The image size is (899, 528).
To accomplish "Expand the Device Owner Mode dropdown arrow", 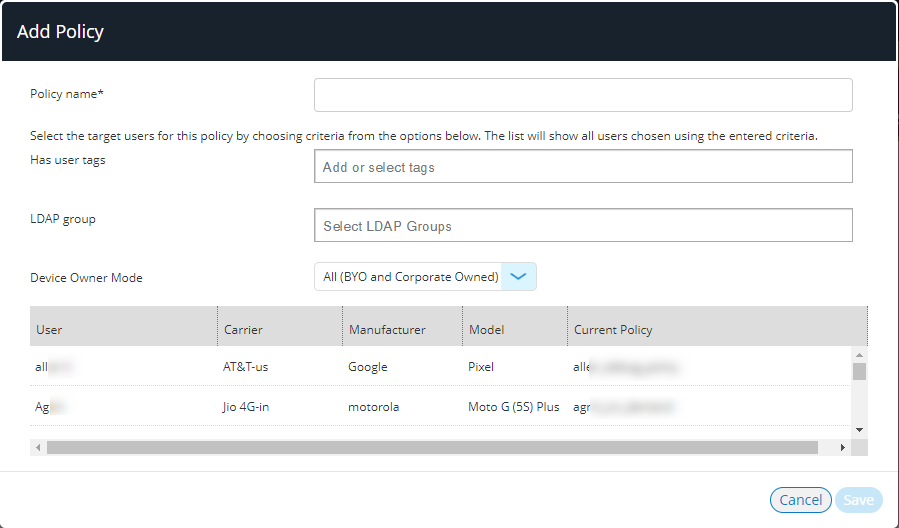I will coord(518,277).
